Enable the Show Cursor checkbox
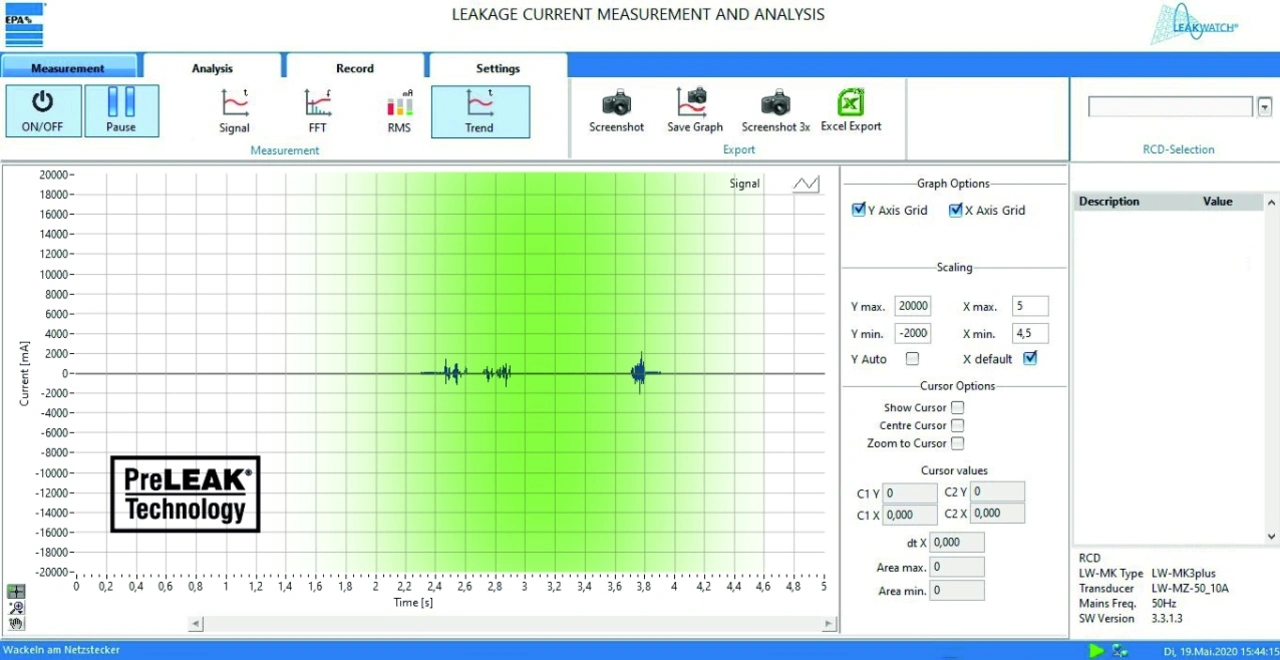The width and height of the screenshot is (1280, 660). [957, 408]
